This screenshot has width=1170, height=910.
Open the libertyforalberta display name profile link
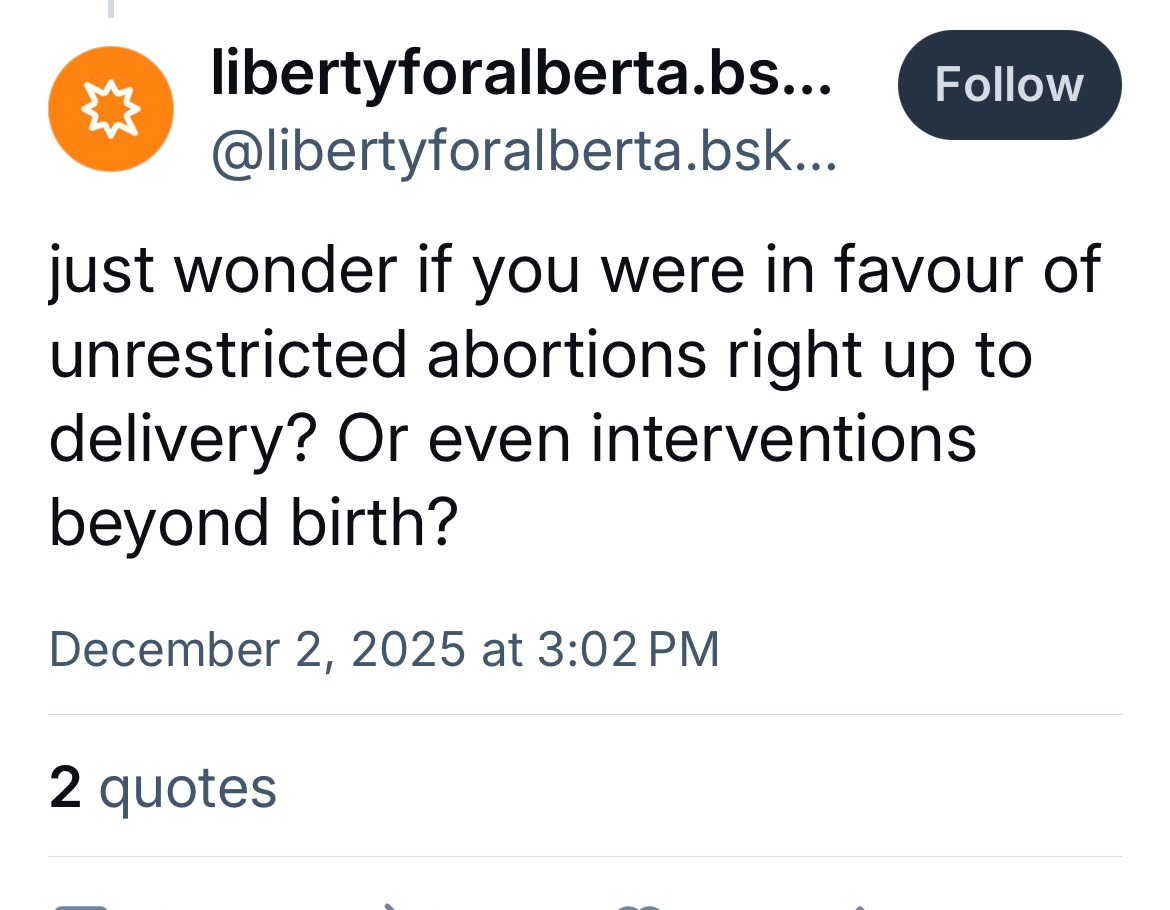520,76
